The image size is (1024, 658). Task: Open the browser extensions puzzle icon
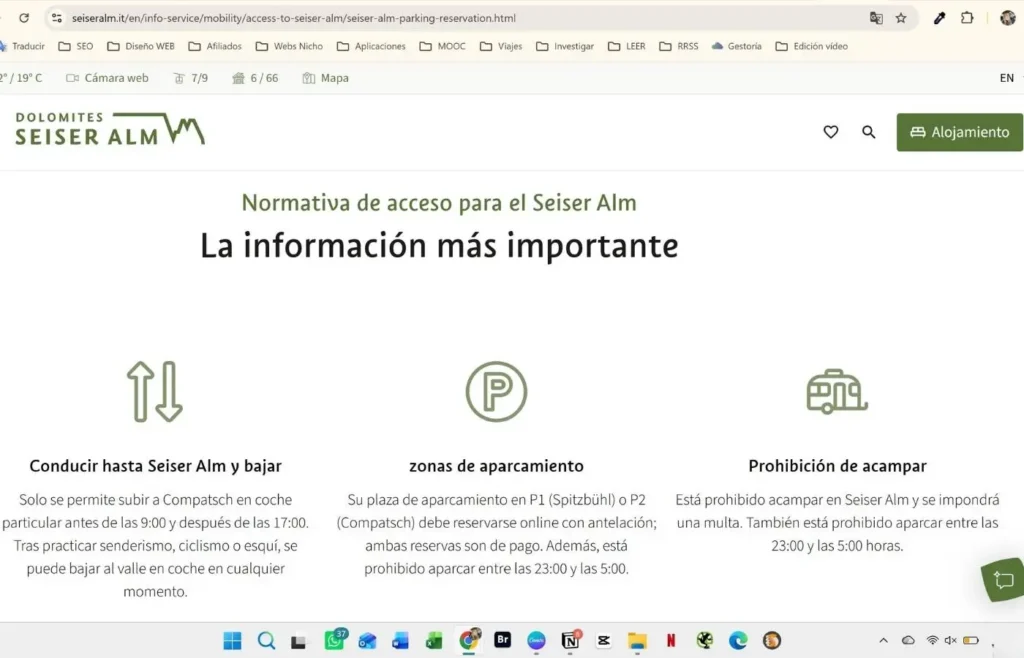click(x=967, y=18)
